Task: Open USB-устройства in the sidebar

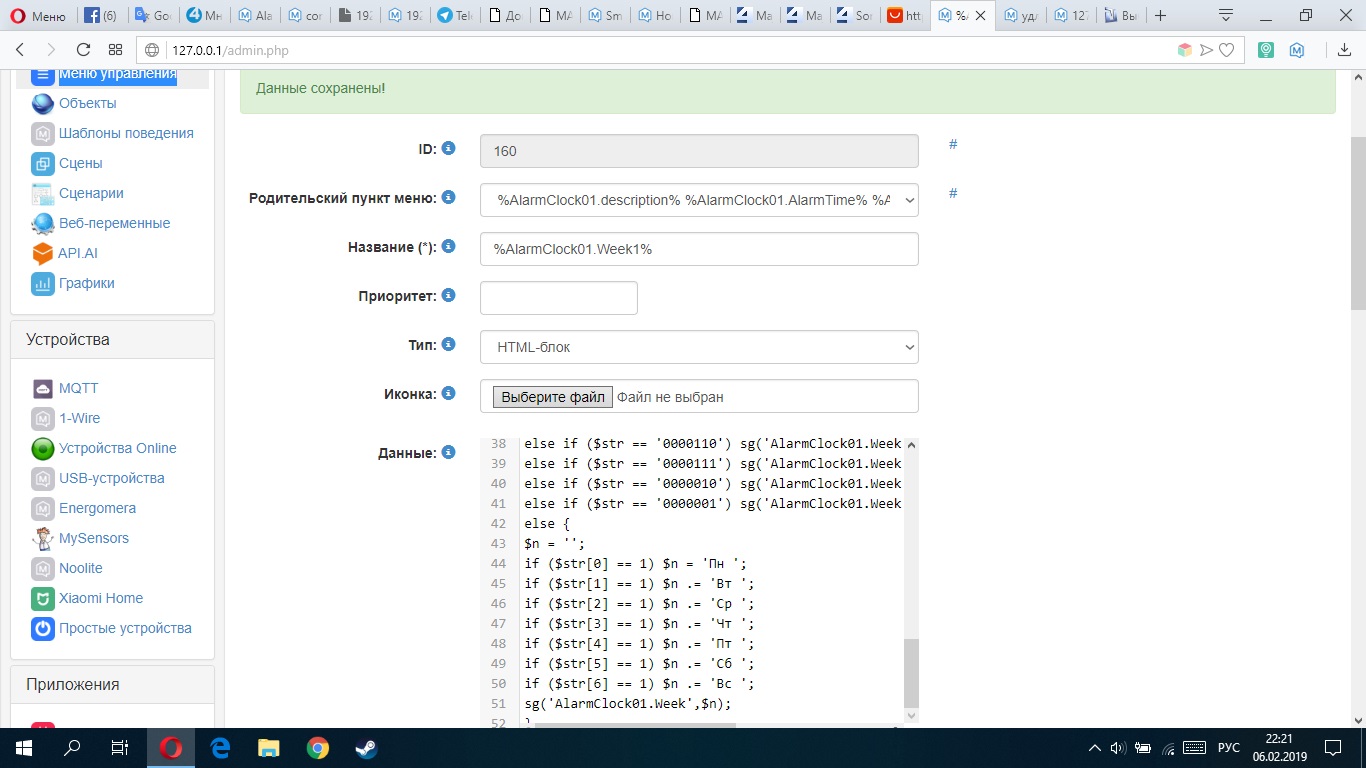Action: pos(111,478)
